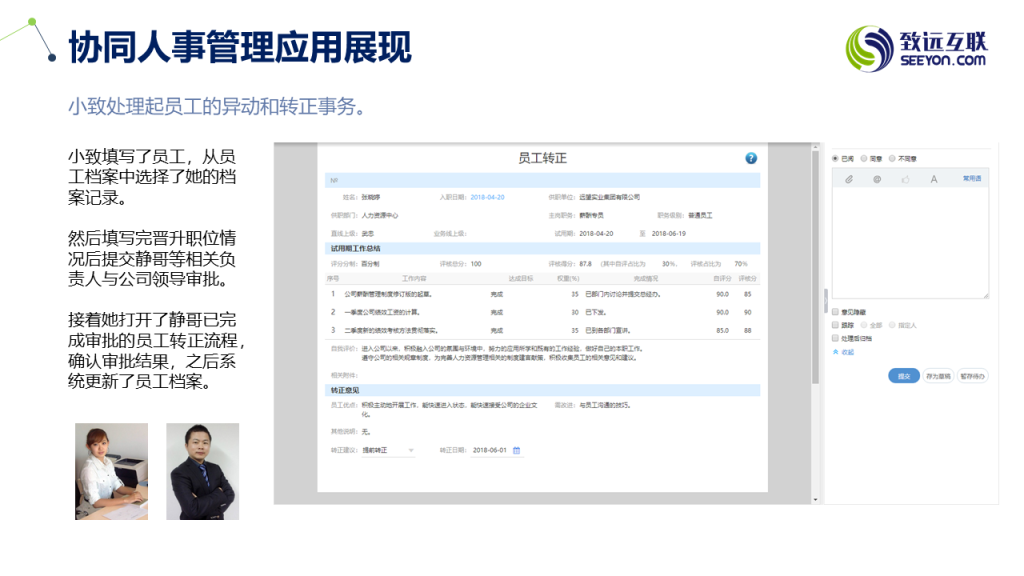Select the 同意 radio option
This screenshot has width=1024, height=576.
coord(864,158)
